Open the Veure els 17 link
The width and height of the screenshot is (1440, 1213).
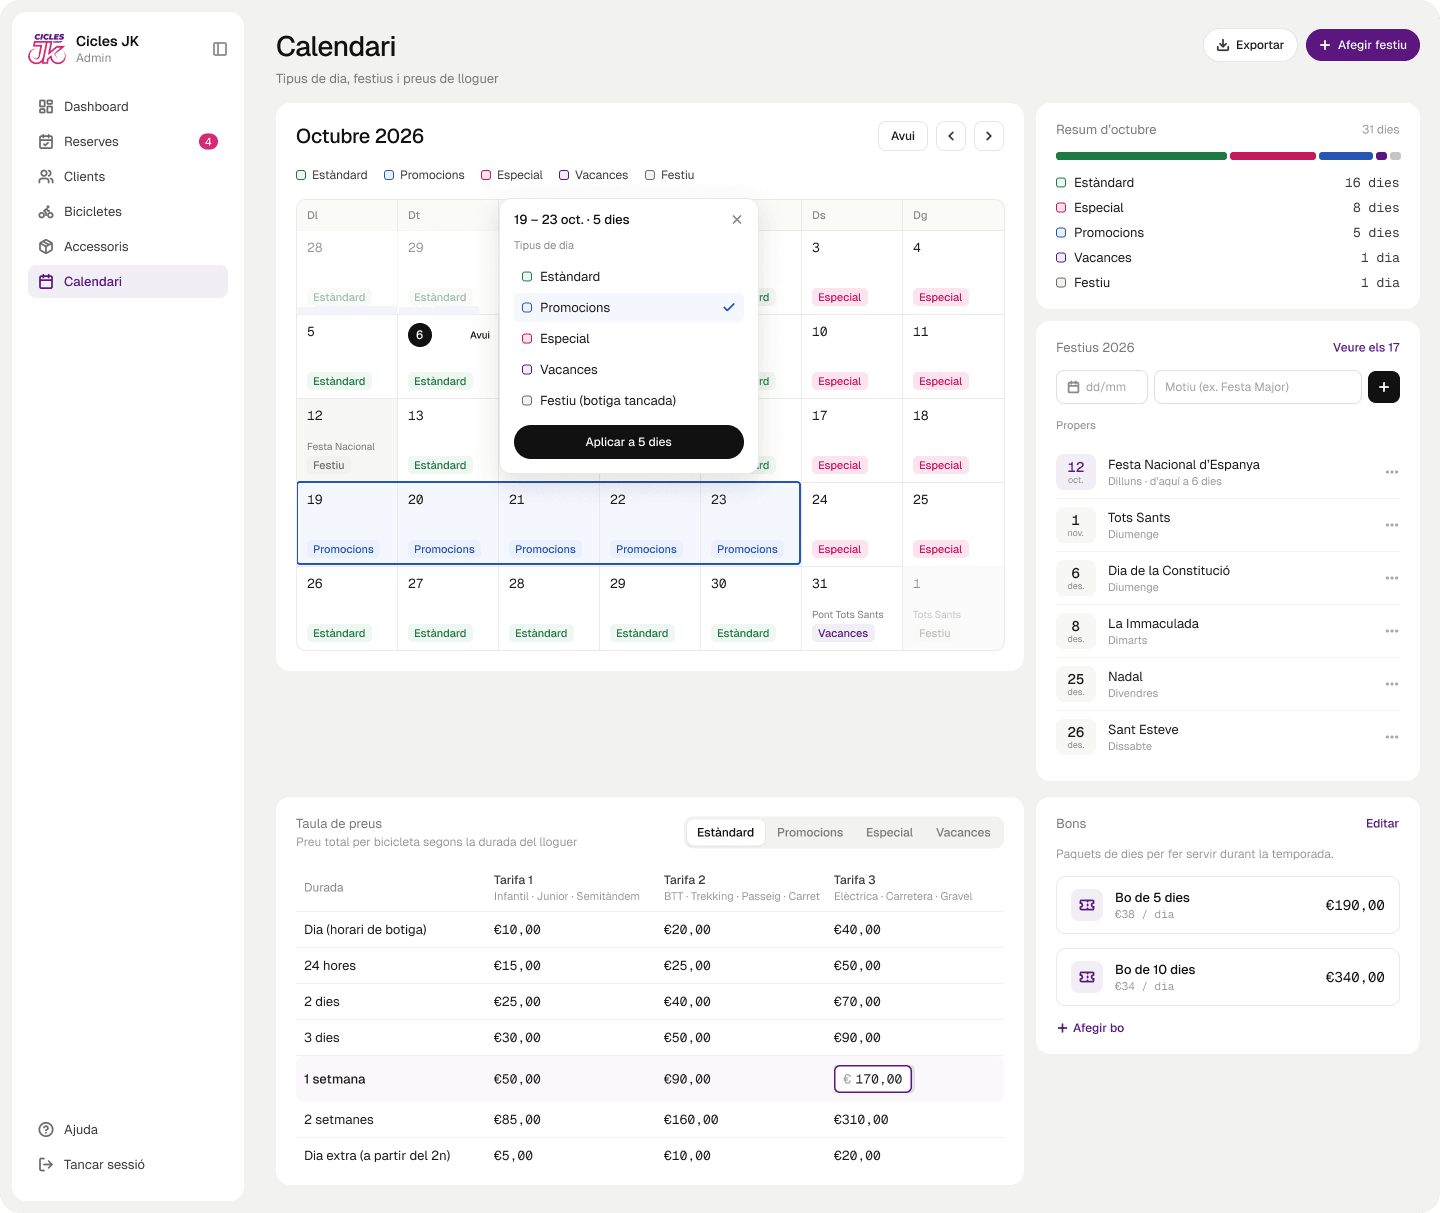point(1366,347)
